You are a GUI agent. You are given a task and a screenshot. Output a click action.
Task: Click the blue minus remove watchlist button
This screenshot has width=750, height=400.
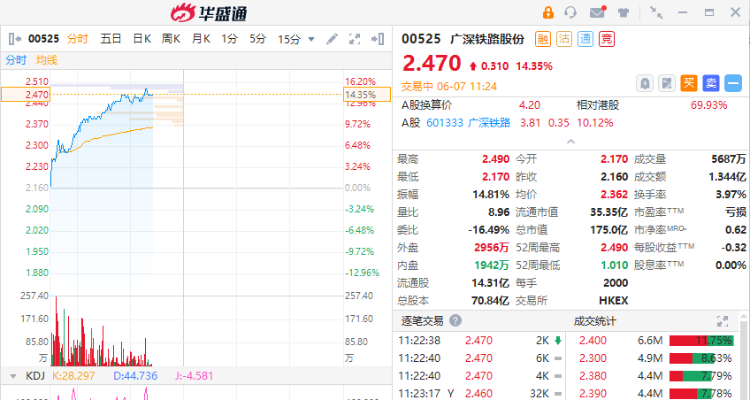[733, 83]
